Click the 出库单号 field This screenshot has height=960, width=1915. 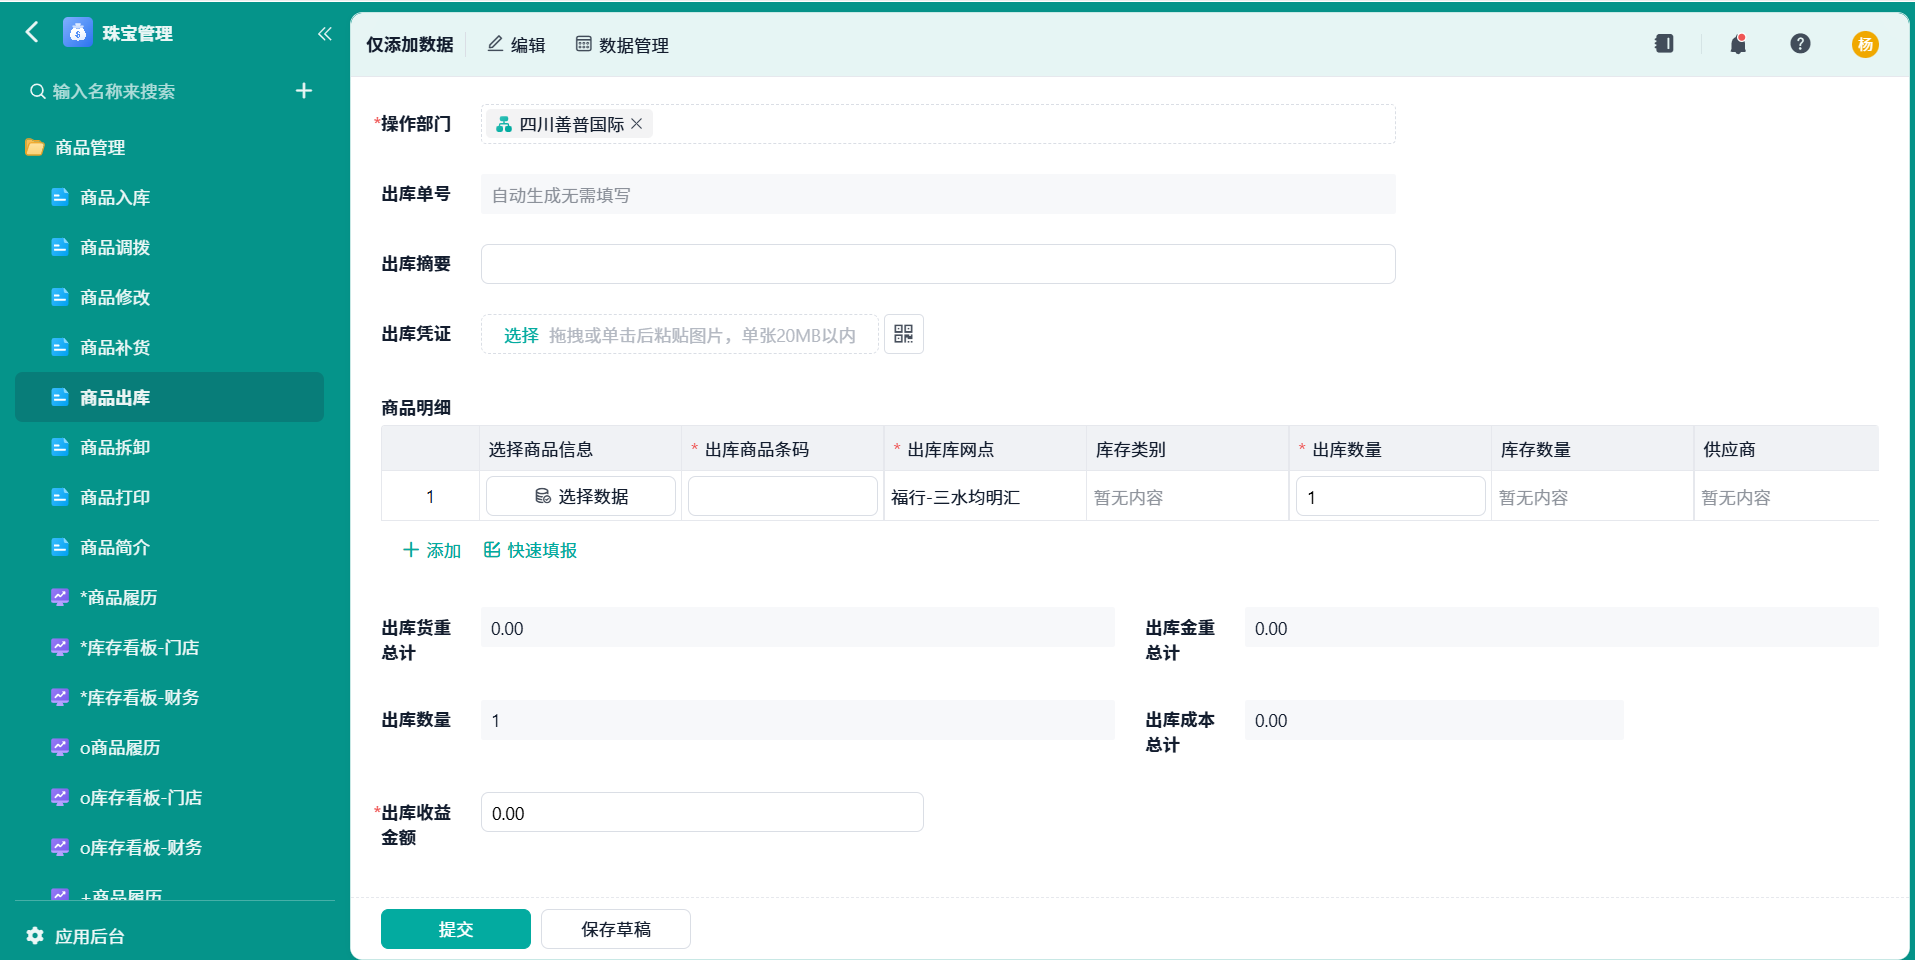point(938,195)
